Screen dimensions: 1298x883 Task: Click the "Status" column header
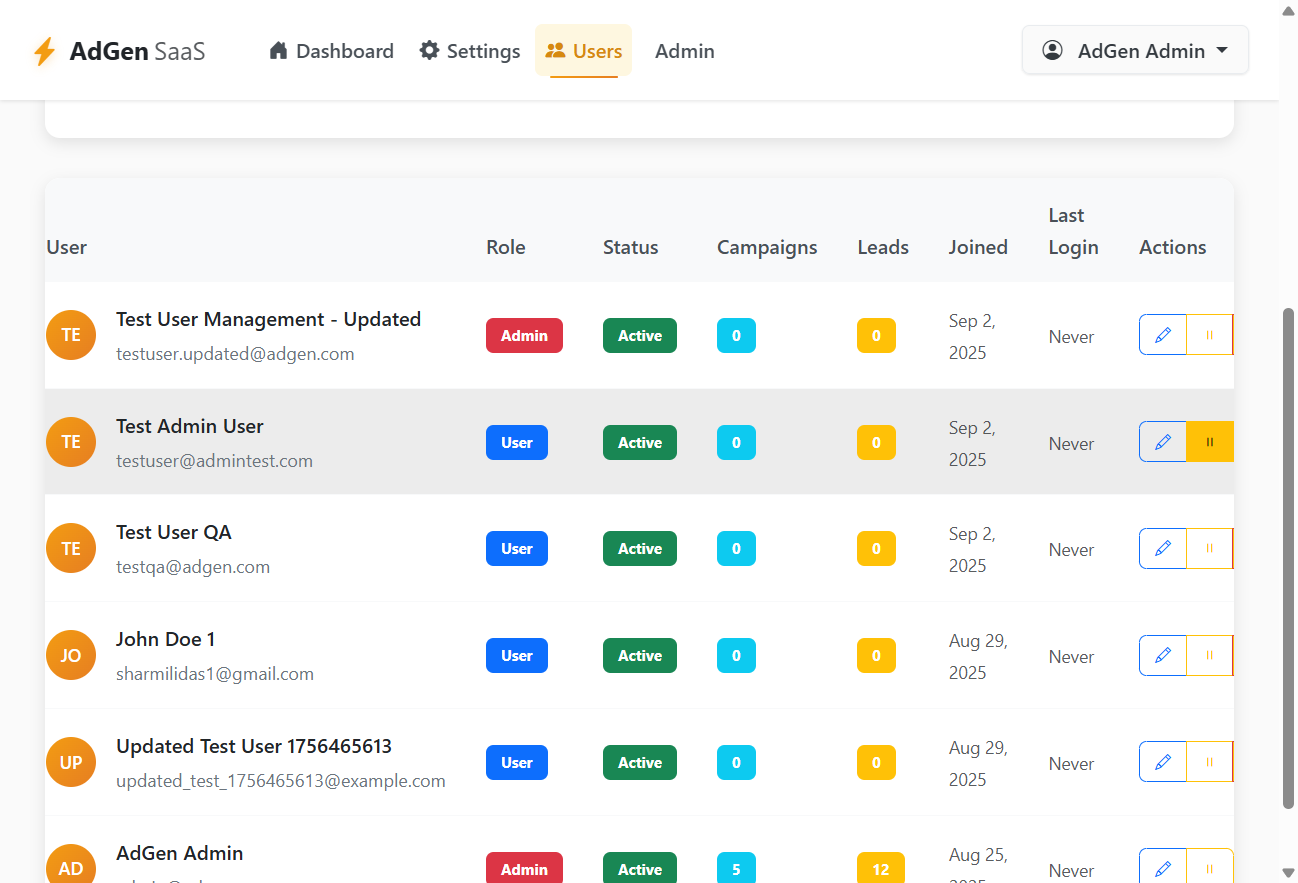[631, 247]
